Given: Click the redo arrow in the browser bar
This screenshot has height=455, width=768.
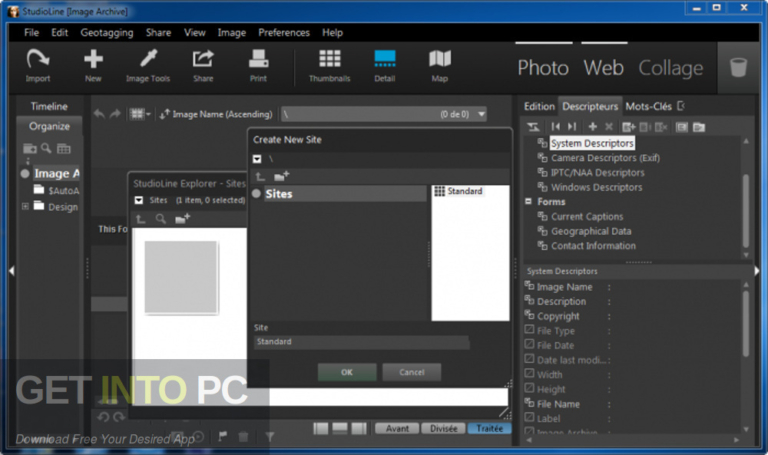Looking at the screenshot, I should point(116,114).
